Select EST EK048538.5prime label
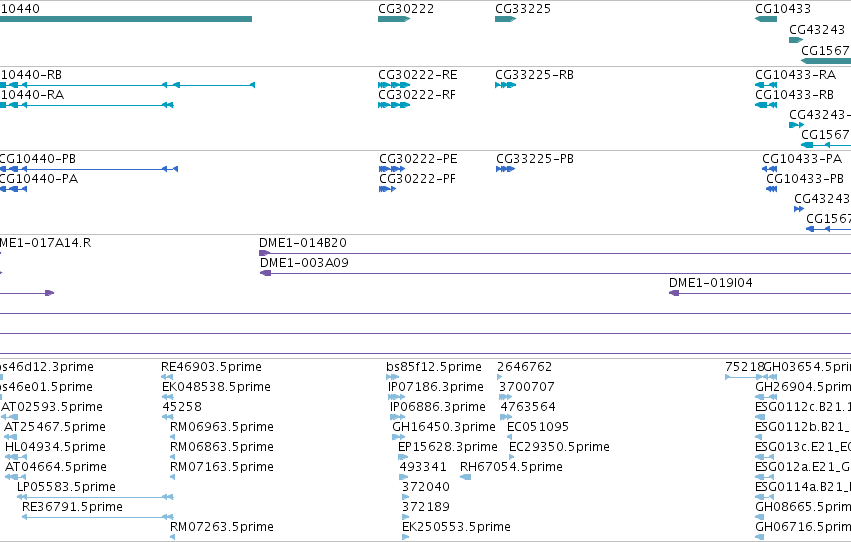Screen dimensions: 851x542 217,387
